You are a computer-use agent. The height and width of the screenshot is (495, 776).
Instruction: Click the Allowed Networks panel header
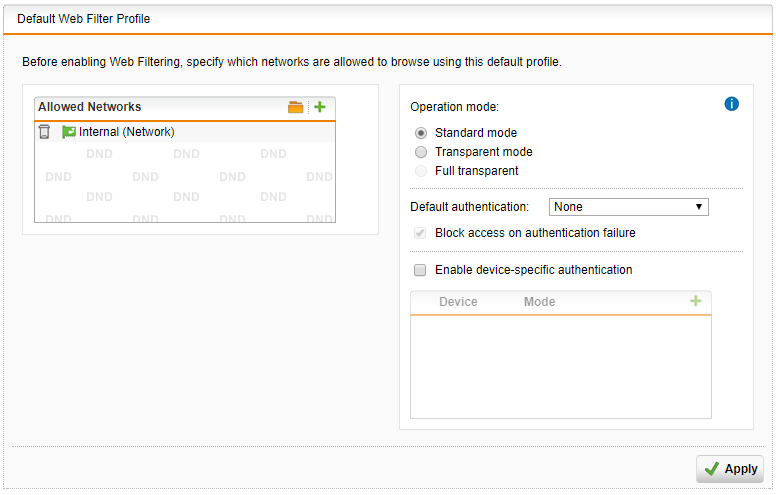(90, 107)
